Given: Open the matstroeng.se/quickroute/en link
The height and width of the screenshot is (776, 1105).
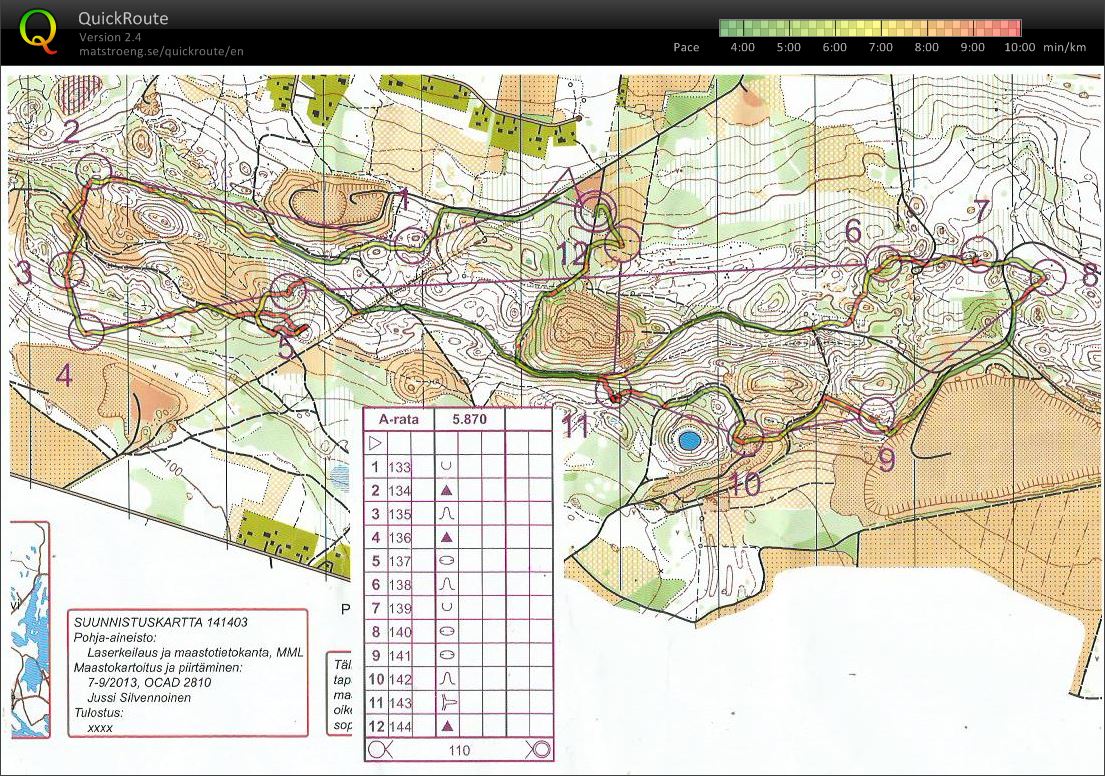Looking at the screenshot, I should click(161, 51).
